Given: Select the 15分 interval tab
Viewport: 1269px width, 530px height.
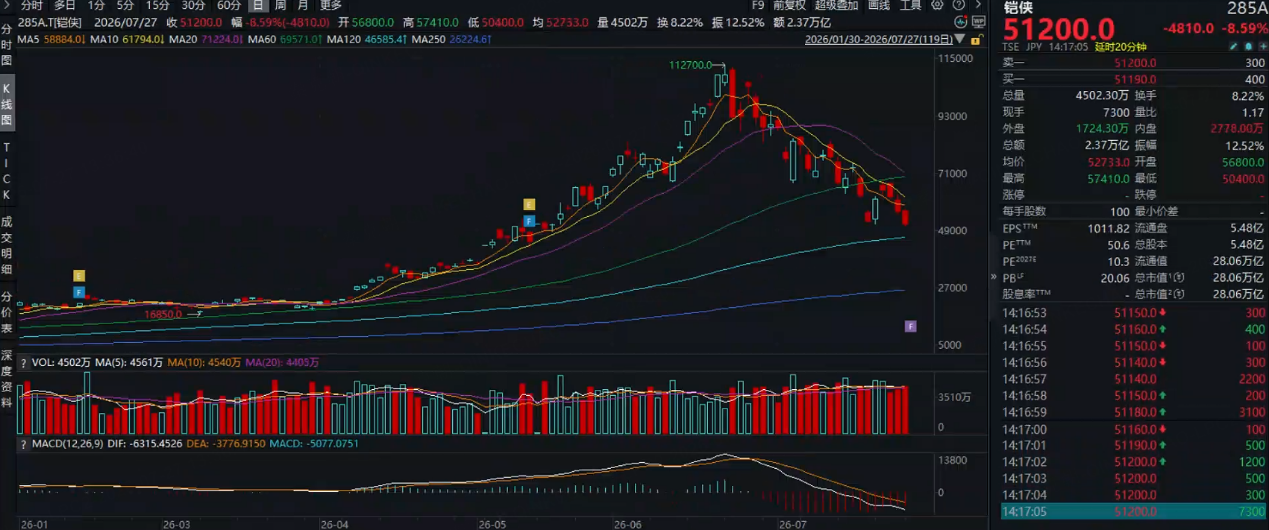Looking at the screenshot, I should [157, 5].
